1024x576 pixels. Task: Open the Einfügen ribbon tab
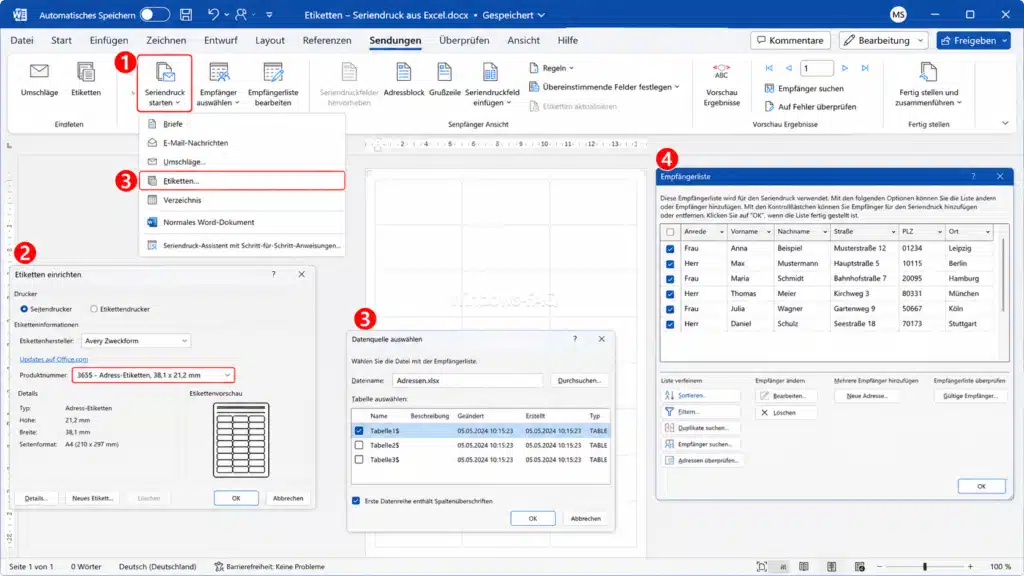pos(108,40)
